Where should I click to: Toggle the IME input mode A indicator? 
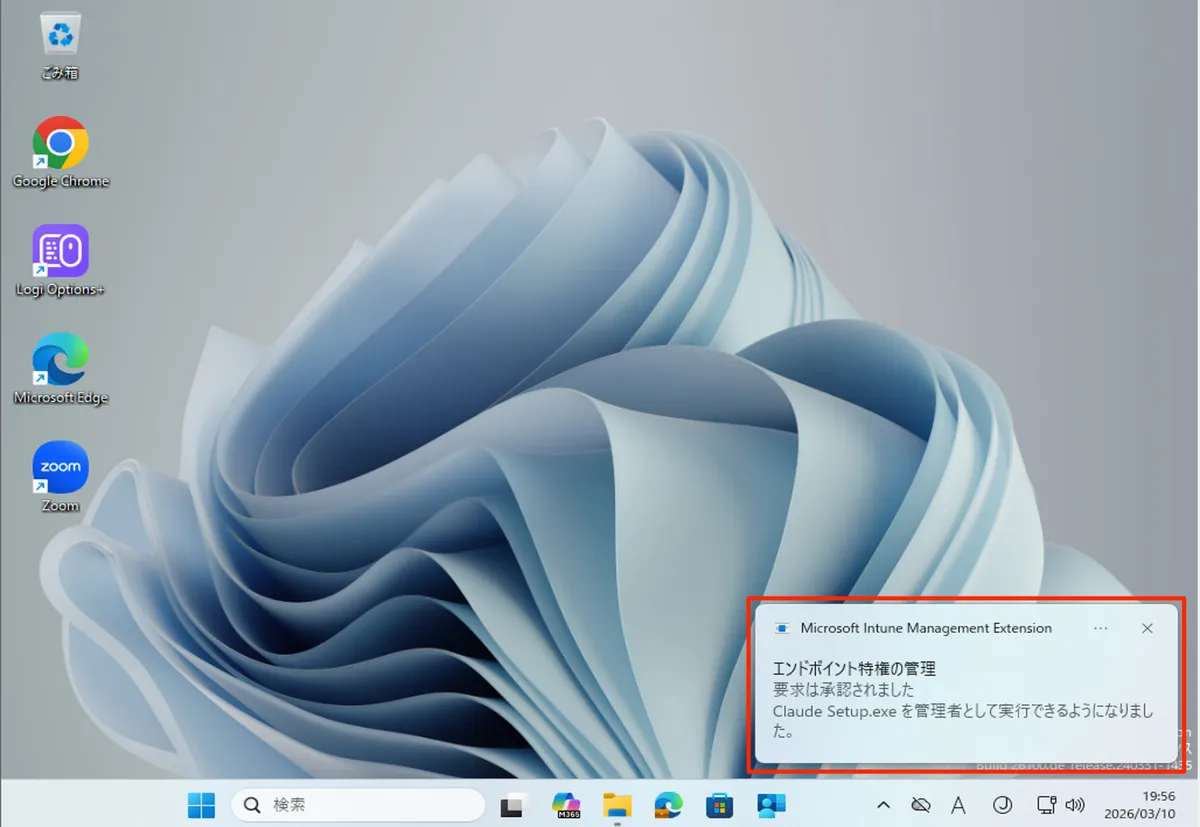click(958, 805)
